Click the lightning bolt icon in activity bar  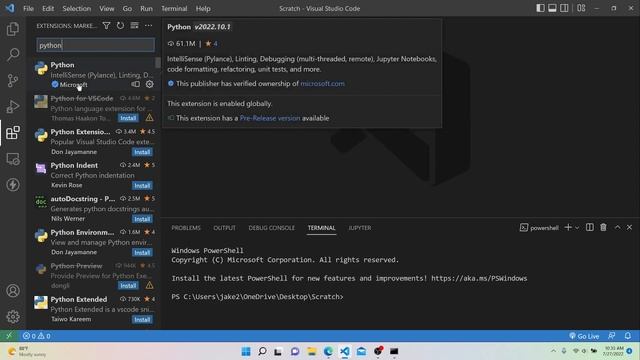pos(13,184)
